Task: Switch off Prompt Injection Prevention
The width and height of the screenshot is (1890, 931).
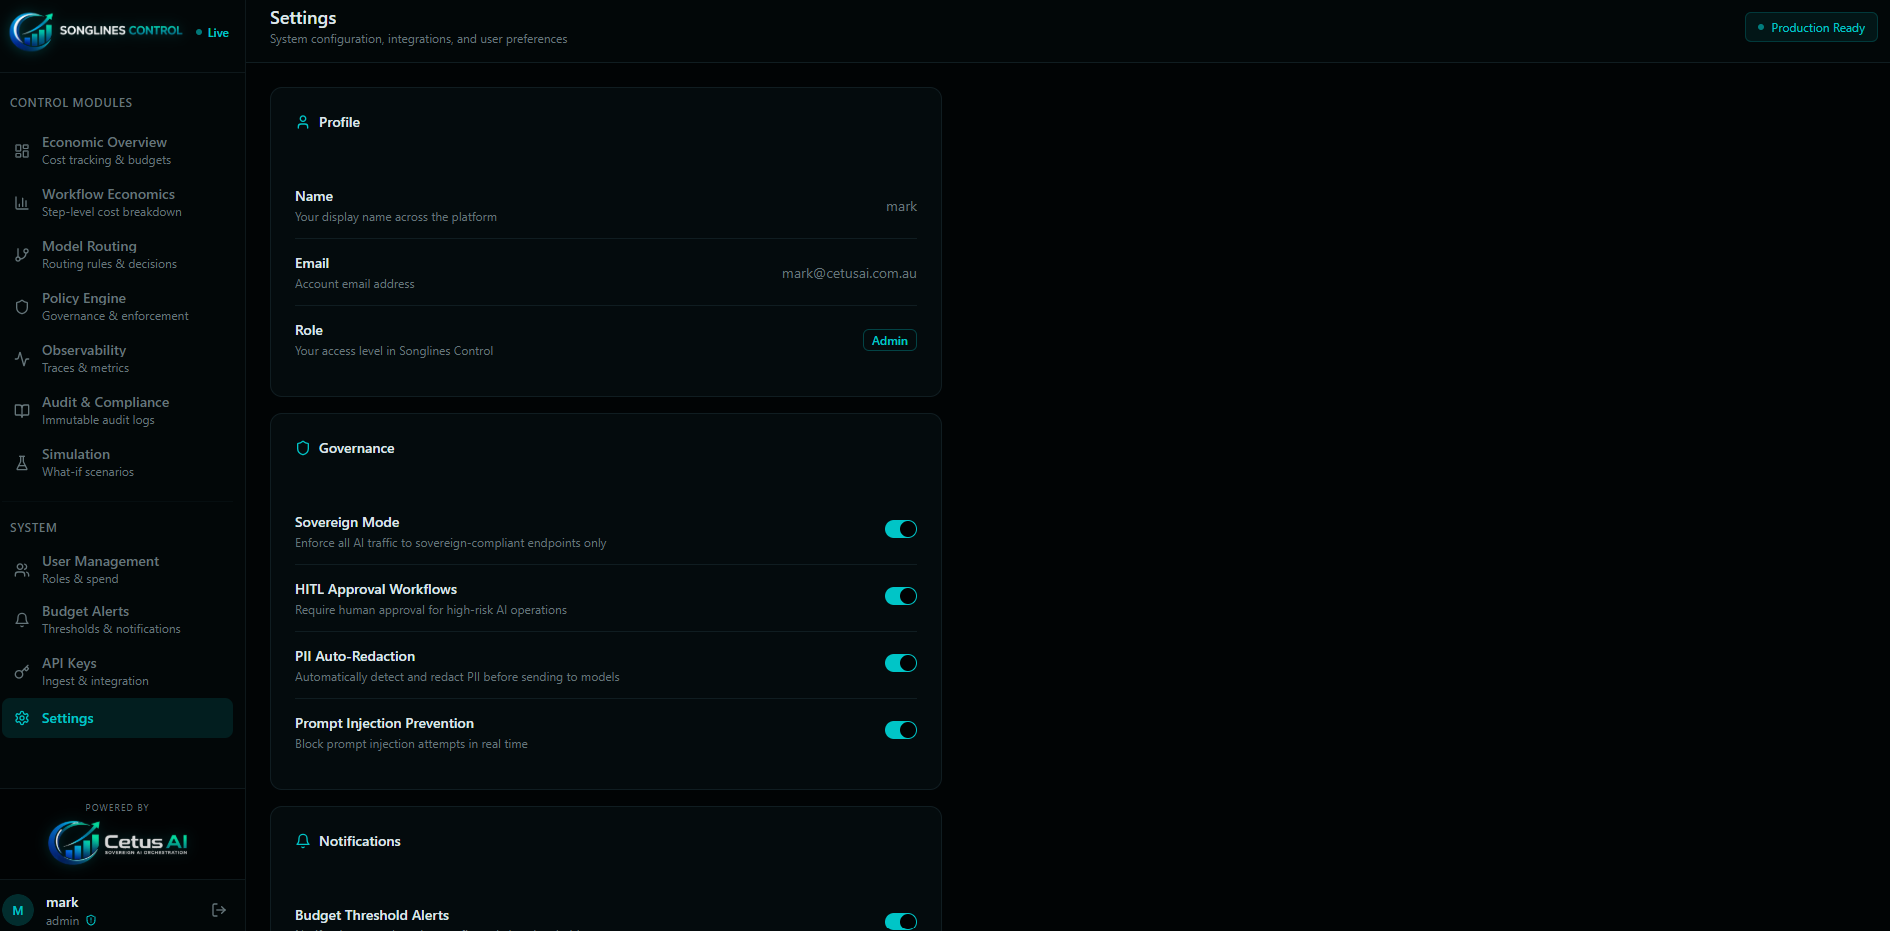Action: (900, 730)
